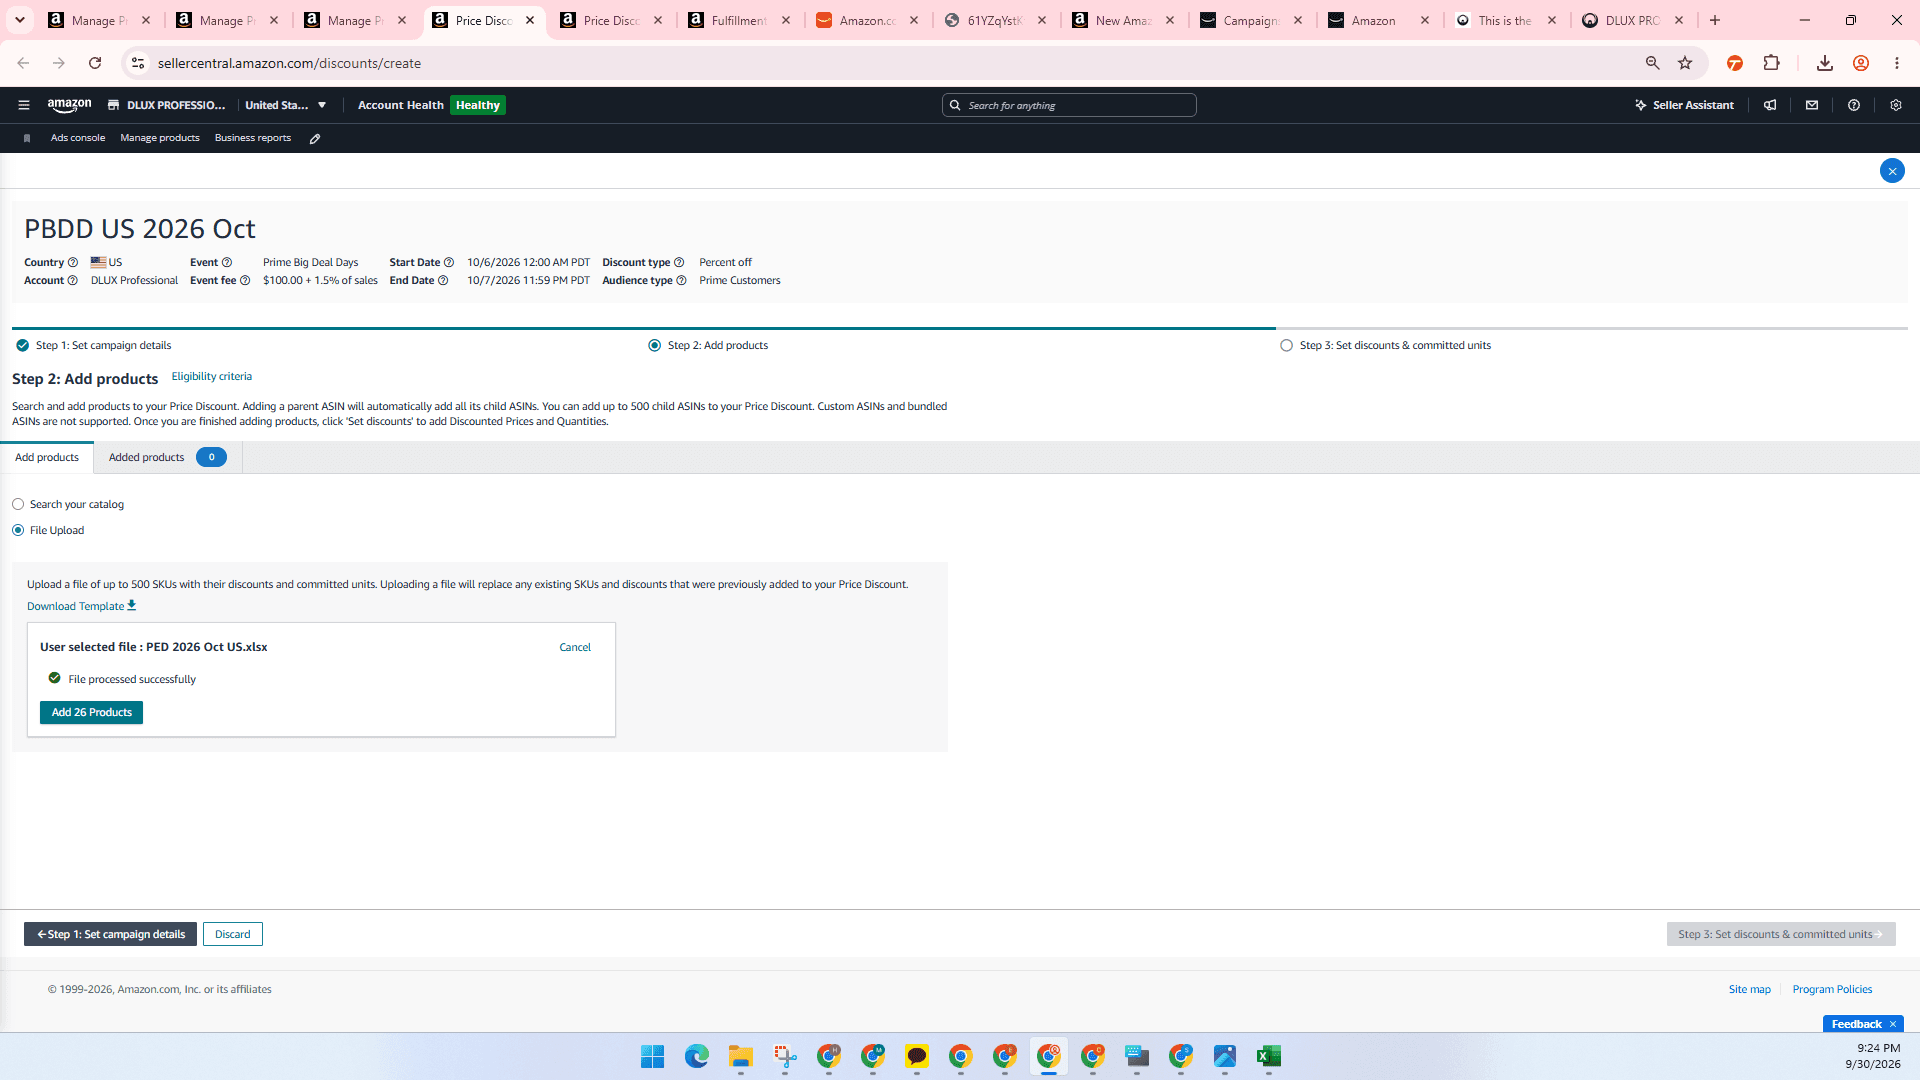
Task: Open File Explorer from the taskbar
Action: click(741, 1057)
